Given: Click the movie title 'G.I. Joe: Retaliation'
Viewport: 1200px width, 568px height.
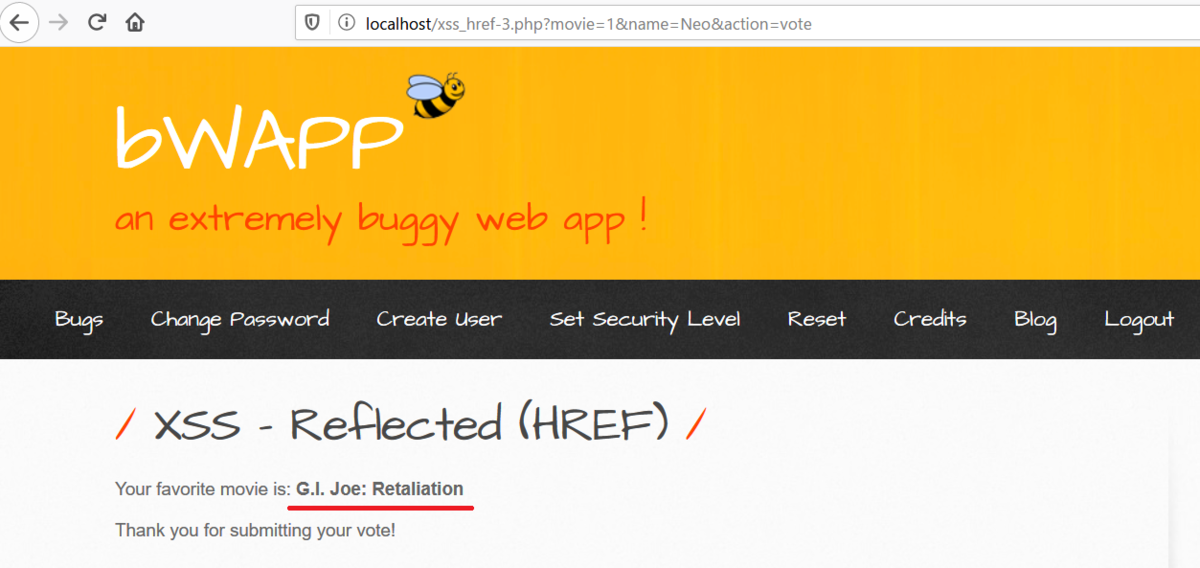Looking at the screenshot, I should [380, 489].
